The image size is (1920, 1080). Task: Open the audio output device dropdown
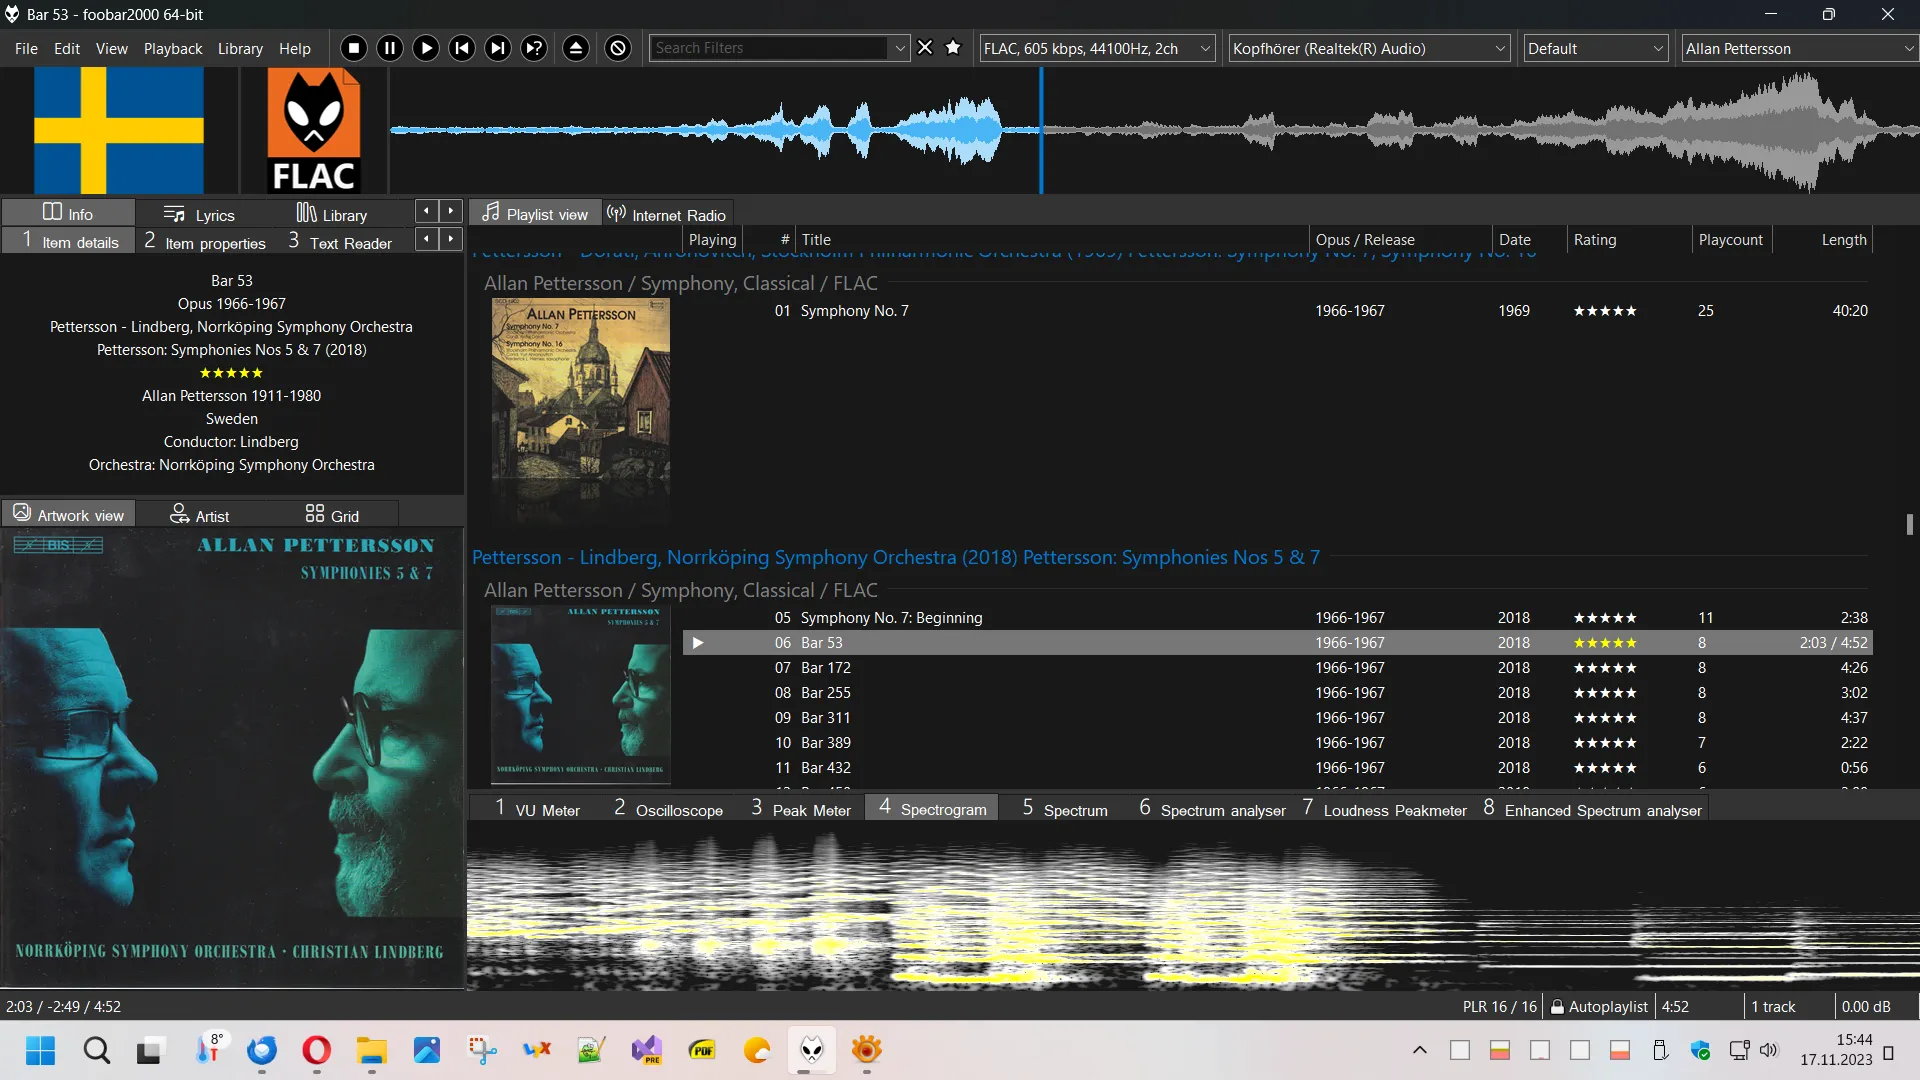coord(1500,48)
